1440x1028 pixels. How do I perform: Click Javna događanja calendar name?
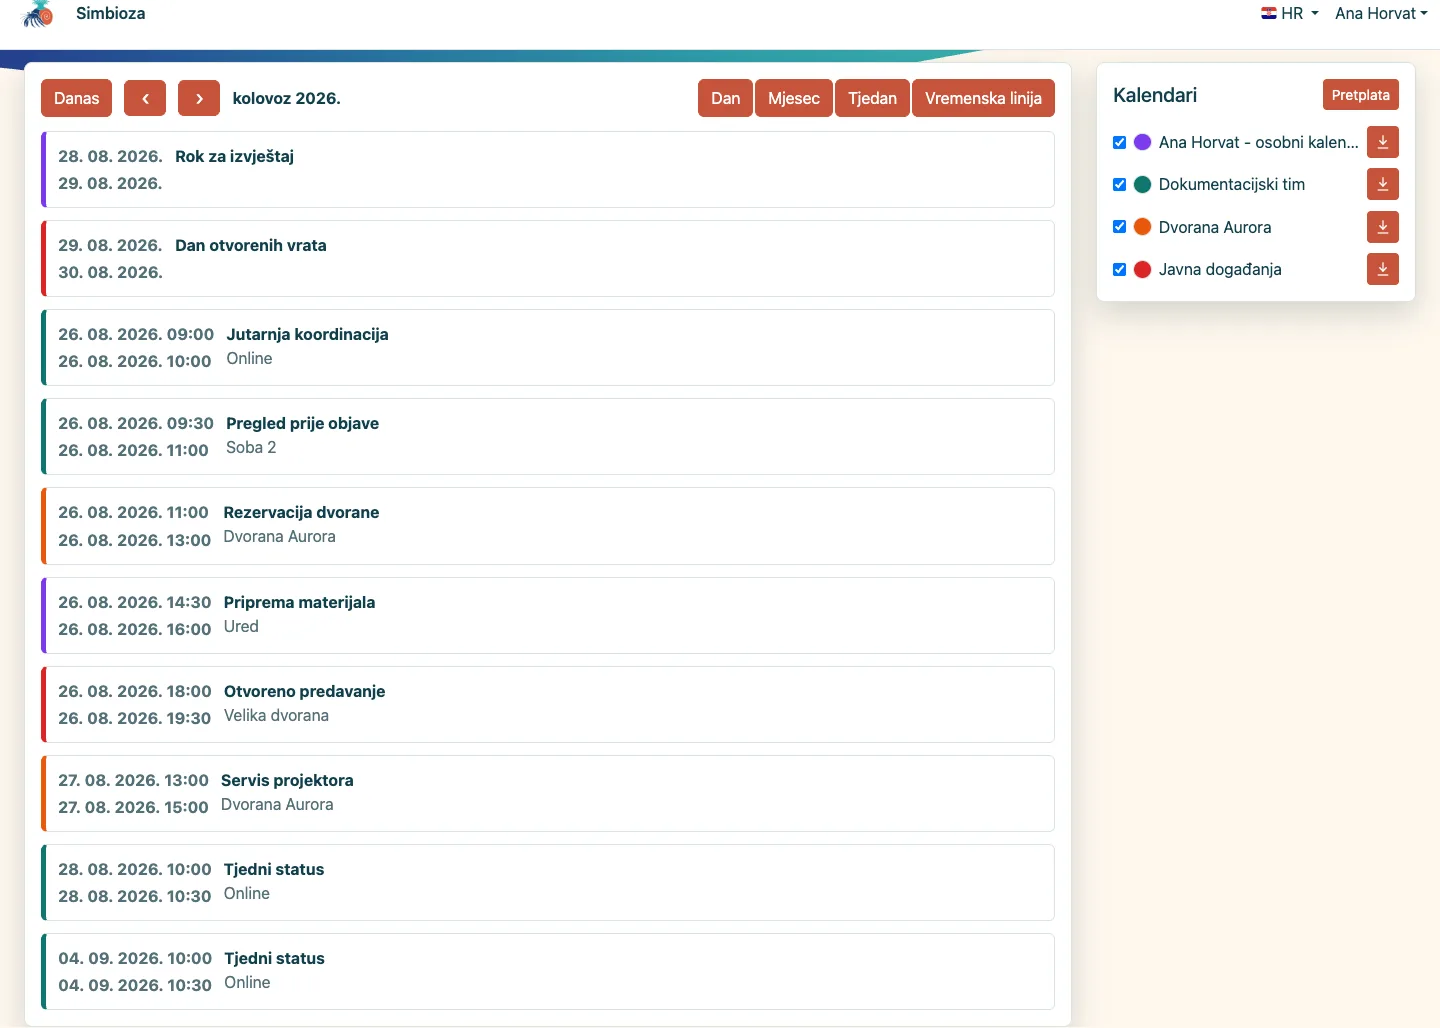[1220, 269]
